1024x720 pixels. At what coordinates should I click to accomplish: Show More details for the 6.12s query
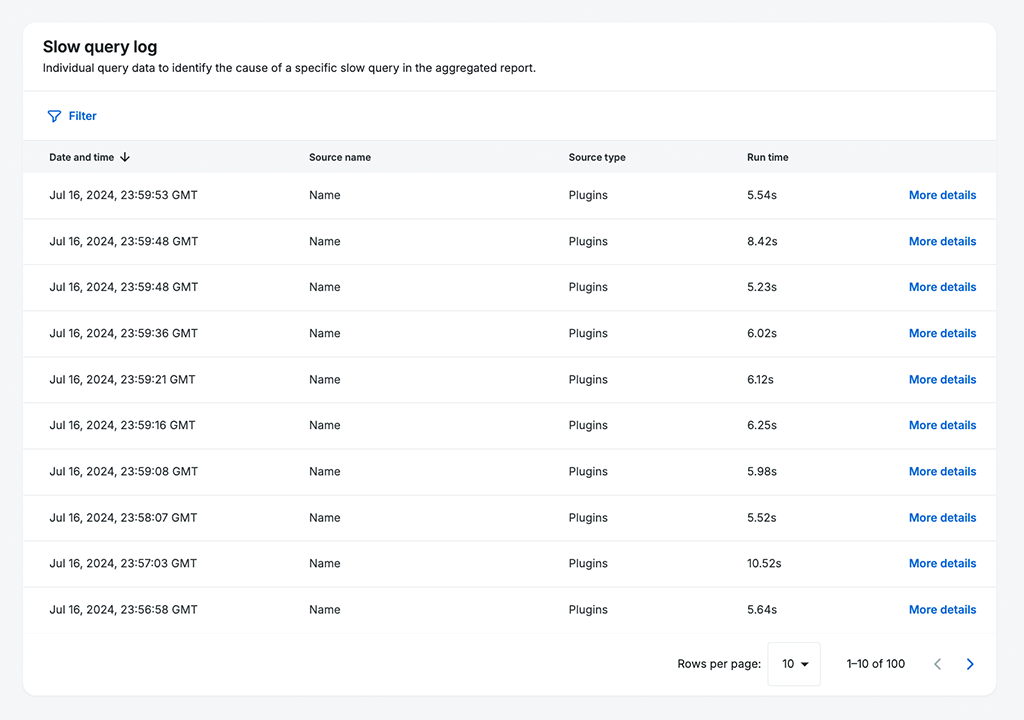(942, 379)
